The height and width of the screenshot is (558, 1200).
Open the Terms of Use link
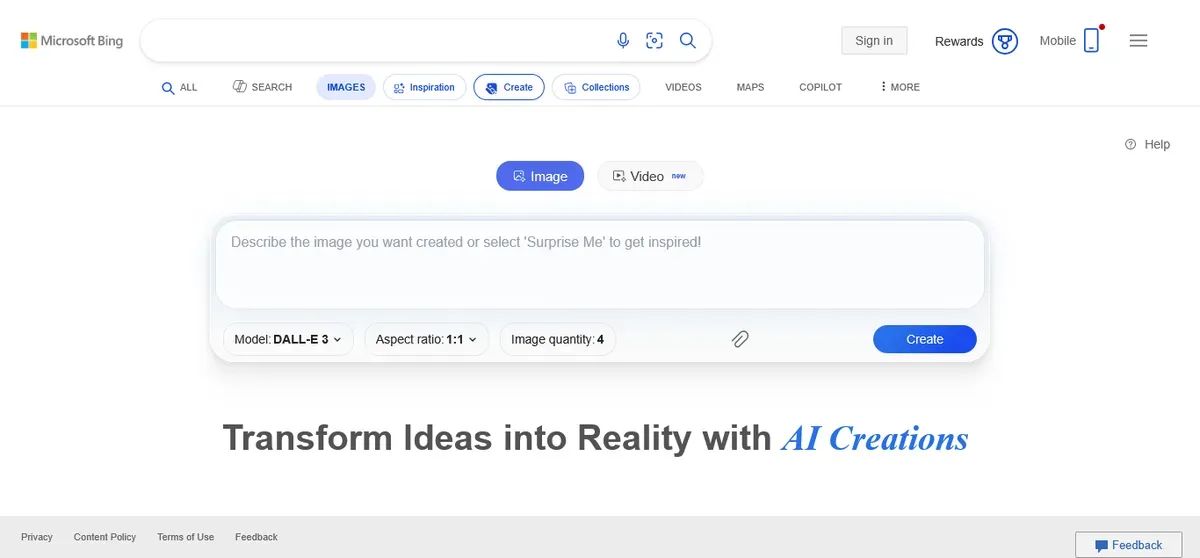pos(185,537)
